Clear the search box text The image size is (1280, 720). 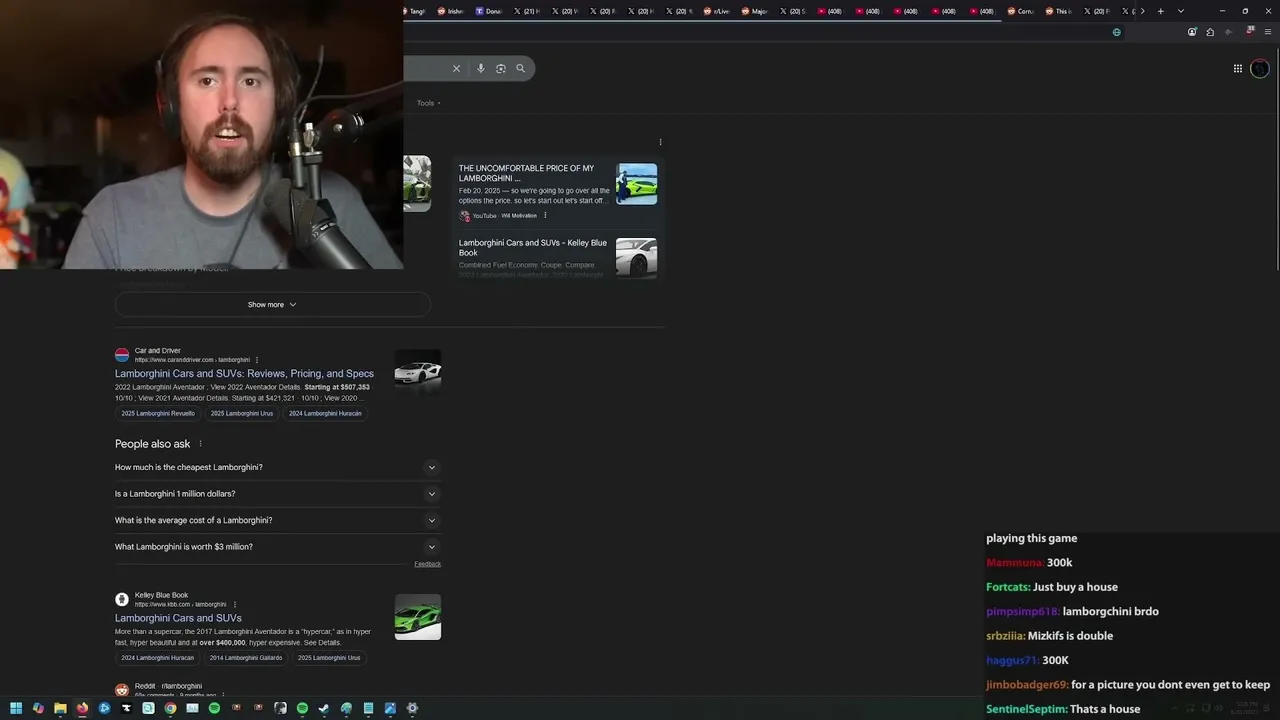point(456,68)
